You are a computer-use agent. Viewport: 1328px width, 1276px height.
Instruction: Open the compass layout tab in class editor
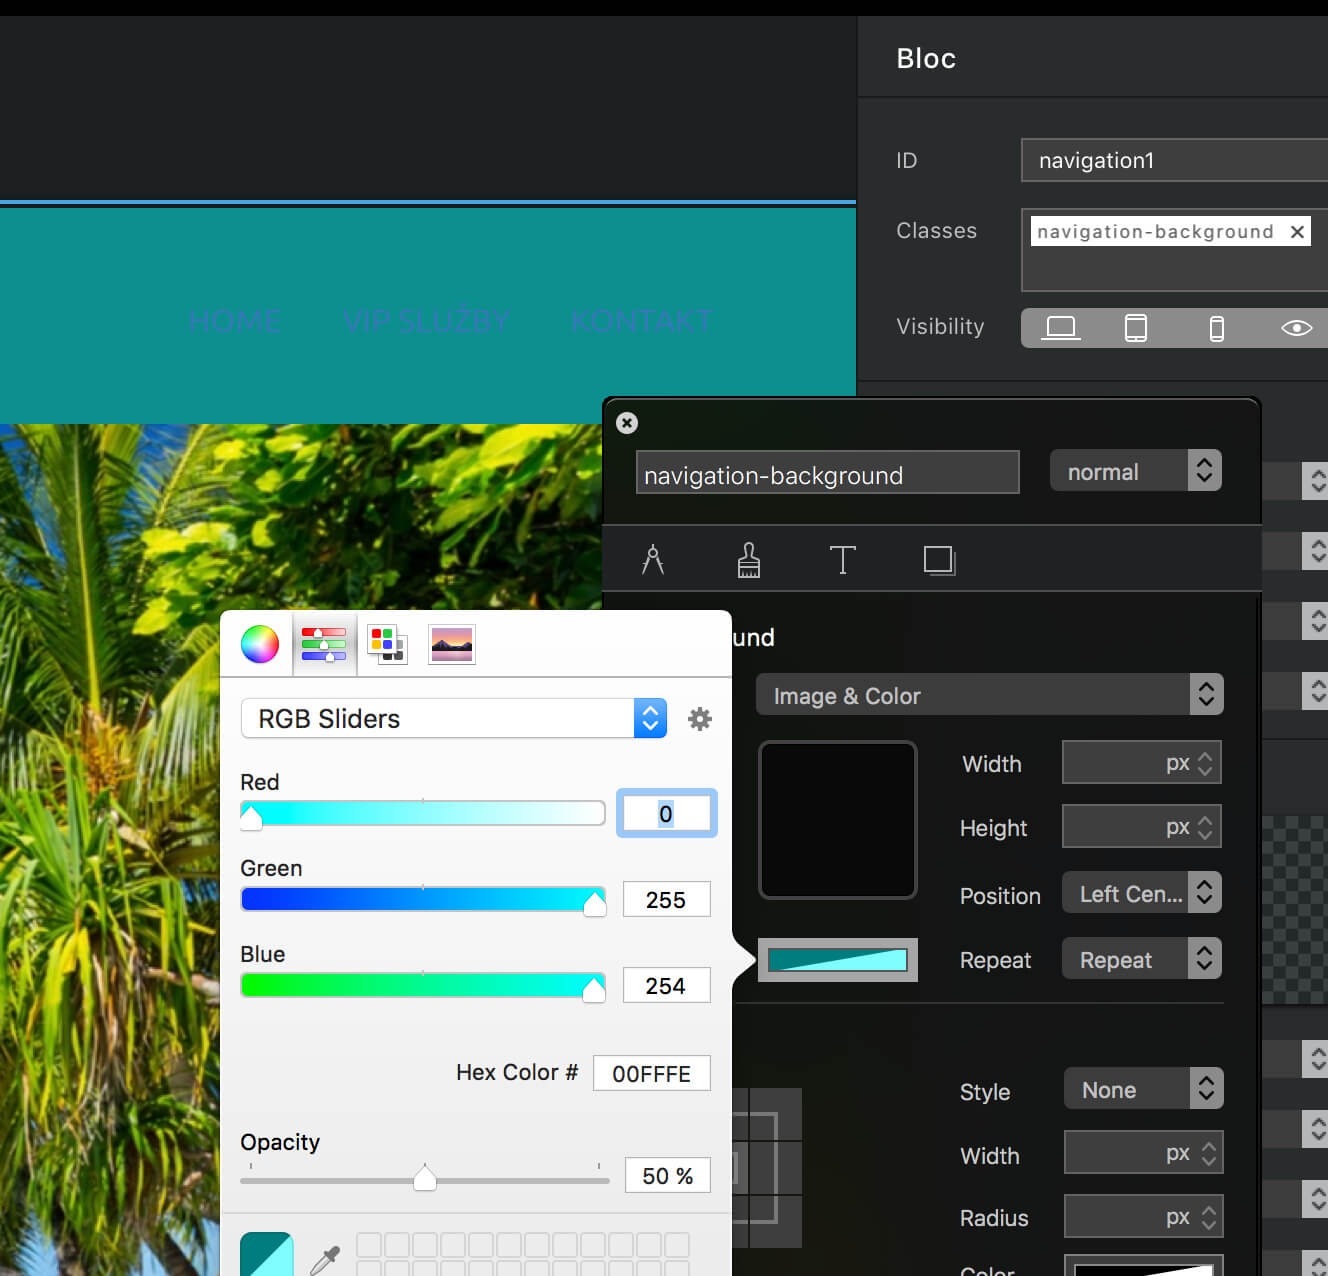[653, 560]
